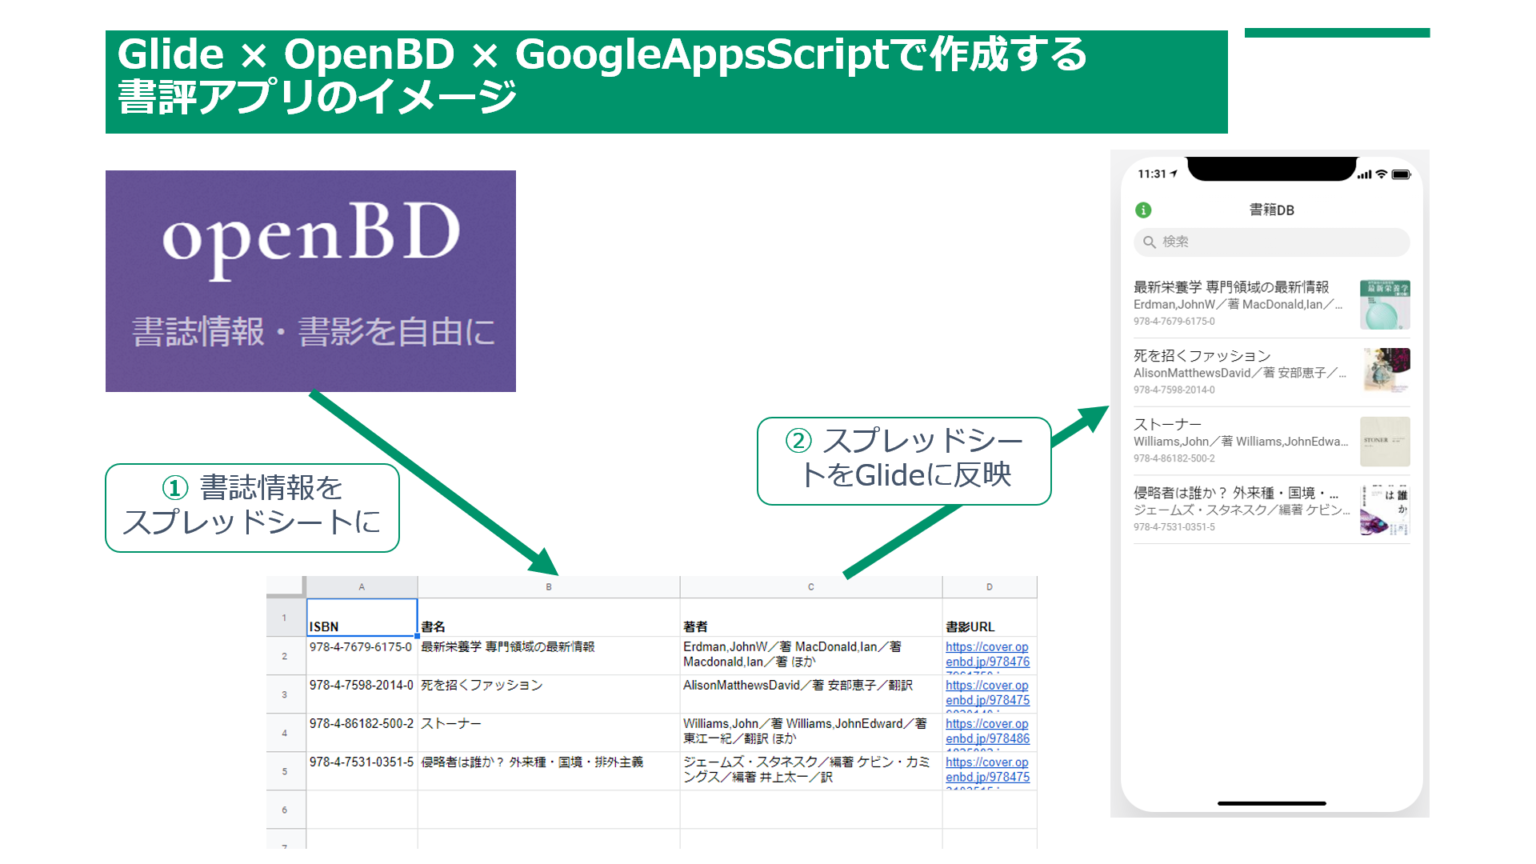Open the 書影URL link for ストーナー row
This screenshot has height=864, width=1536.
click(x=988, y=731)
